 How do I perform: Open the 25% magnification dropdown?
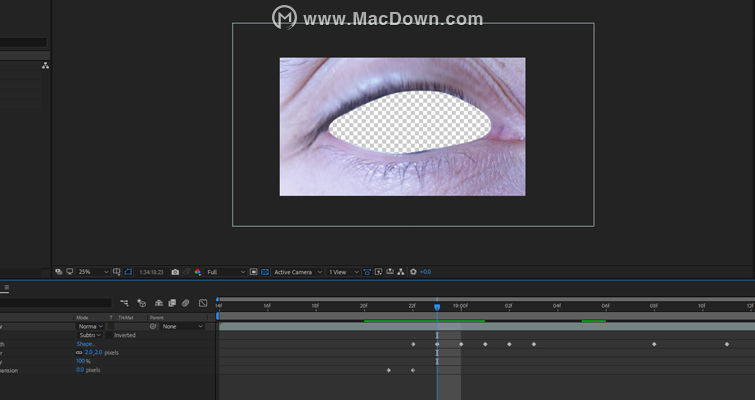coord(93,272)
